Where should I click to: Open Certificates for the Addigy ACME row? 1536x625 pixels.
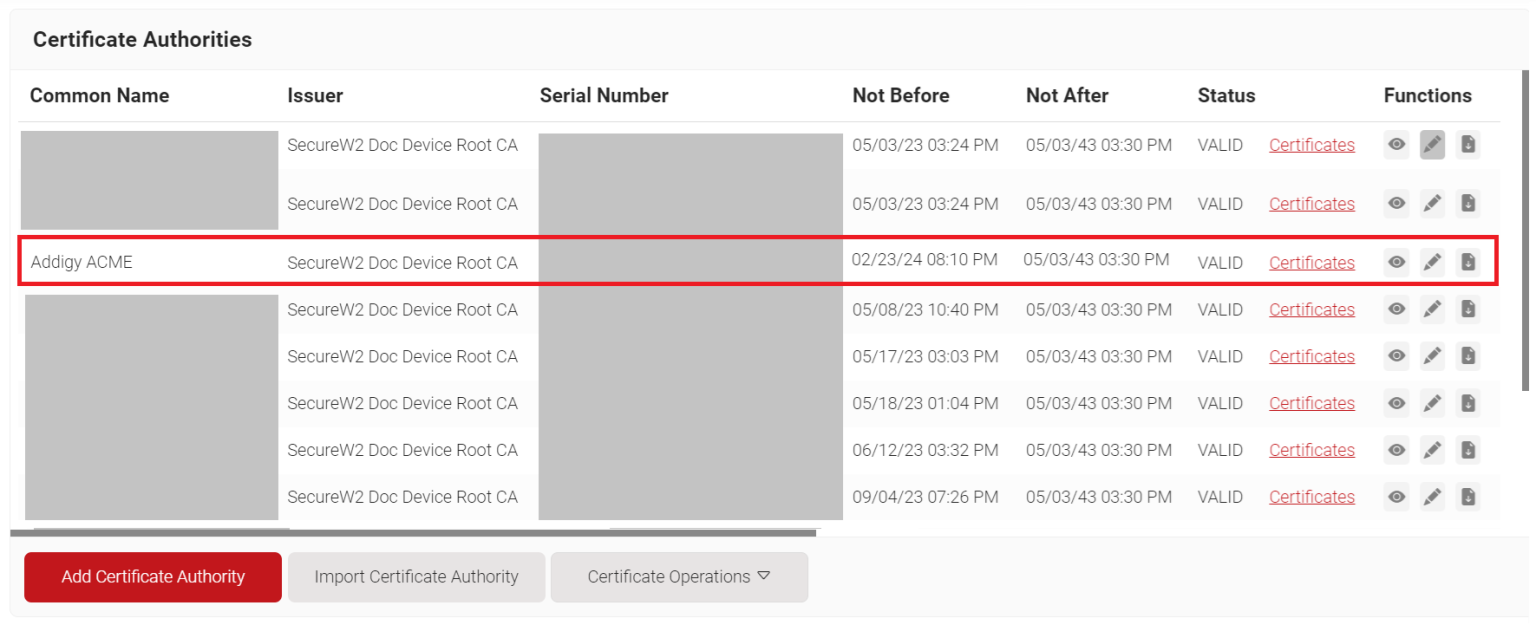(x=1311, y=262)
